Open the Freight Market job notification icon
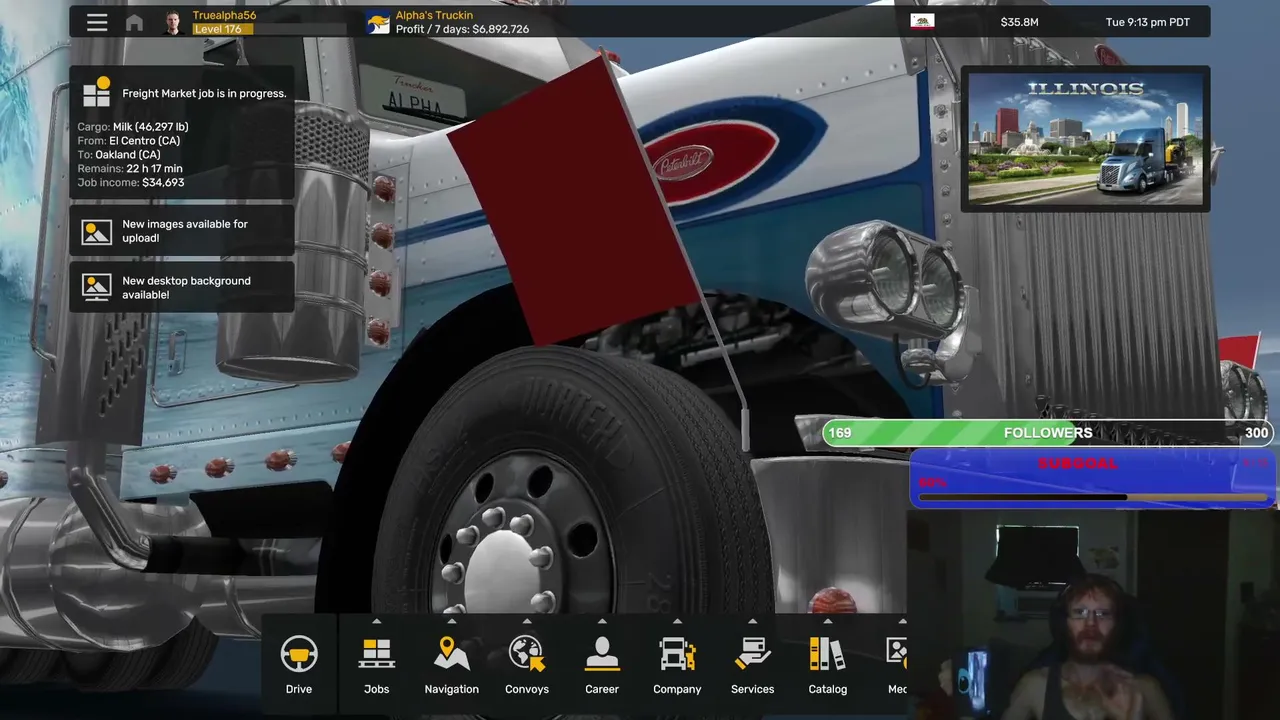1280x720 pixels. (96, 92)
